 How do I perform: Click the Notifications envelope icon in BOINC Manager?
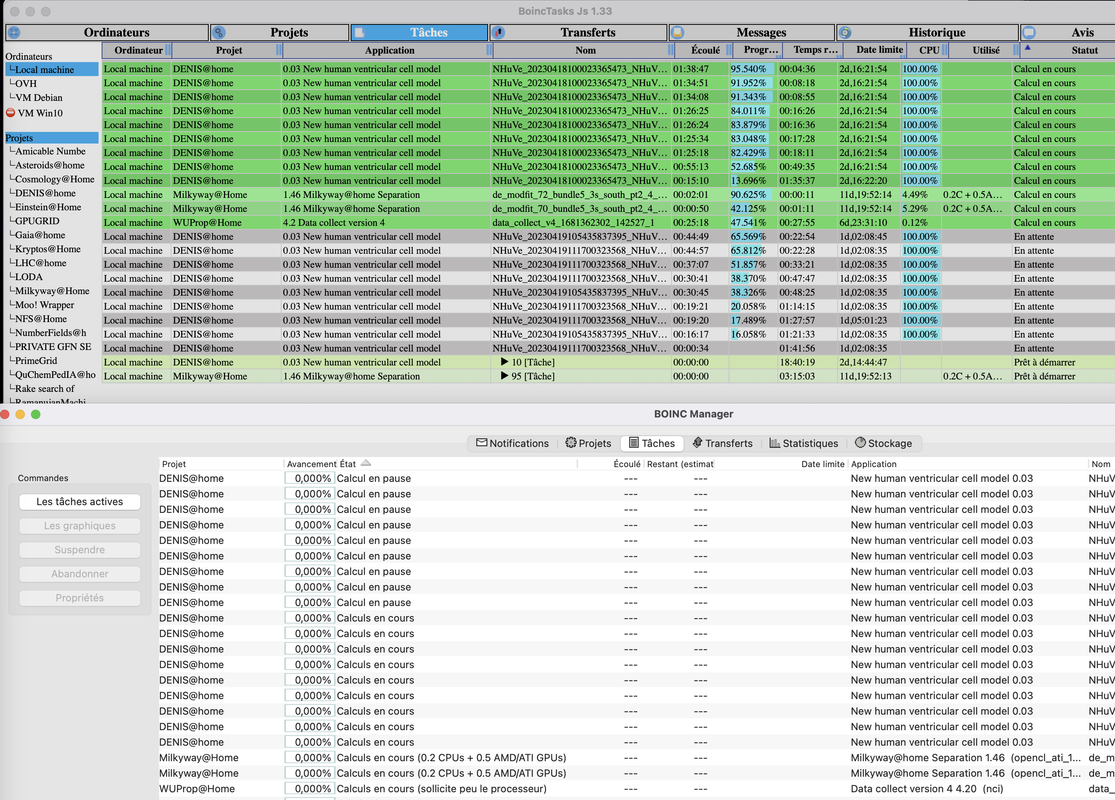(x=481, y=442)
